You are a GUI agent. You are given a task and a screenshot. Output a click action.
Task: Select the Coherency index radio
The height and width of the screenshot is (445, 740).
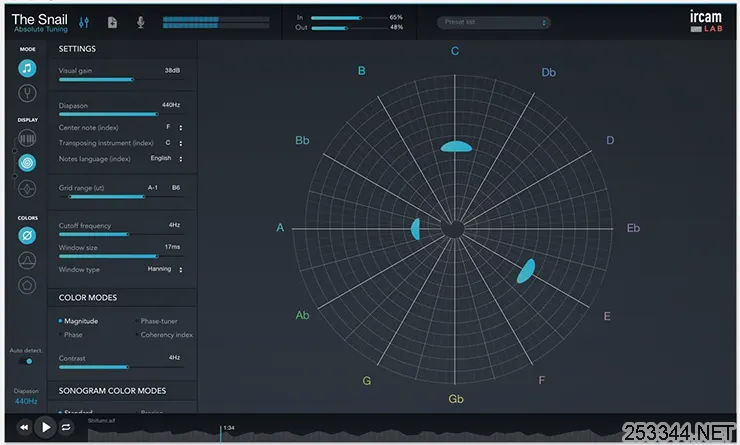click(164, 335)
